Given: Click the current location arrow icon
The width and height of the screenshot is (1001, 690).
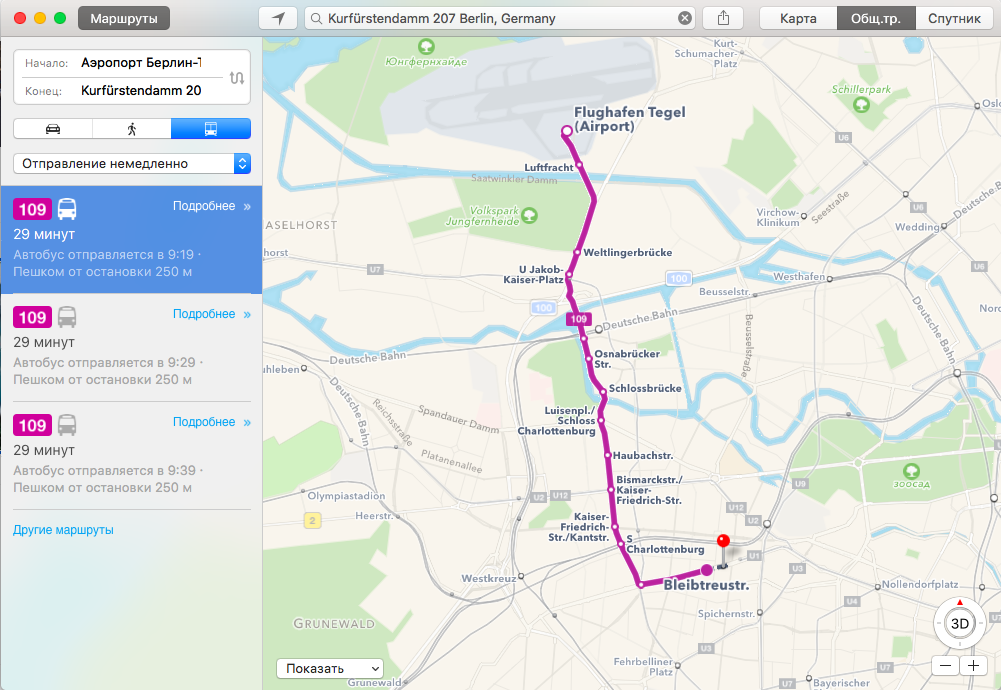Looking at the screenshot, I should [x=278, y=19].
